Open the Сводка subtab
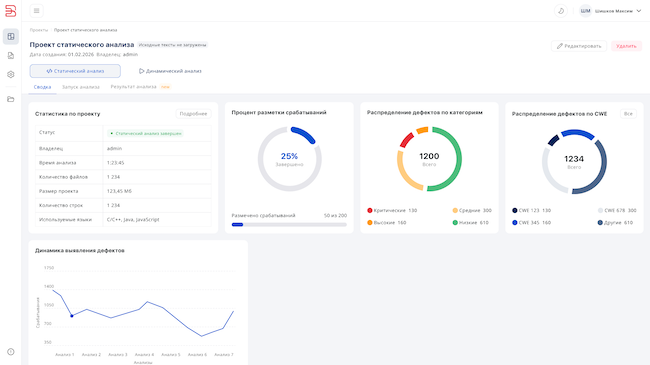The image size is (650, 365). tap(42, 87)
